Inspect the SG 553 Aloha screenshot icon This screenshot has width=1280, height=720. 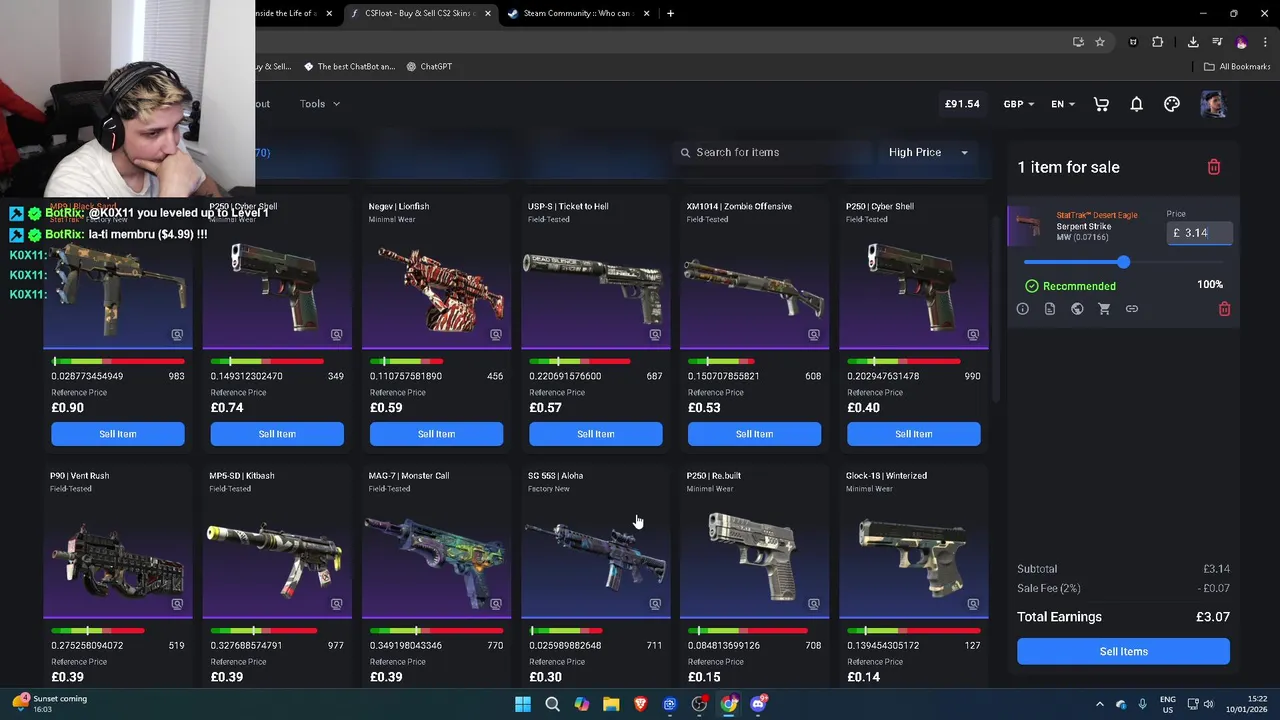(655, 604)
